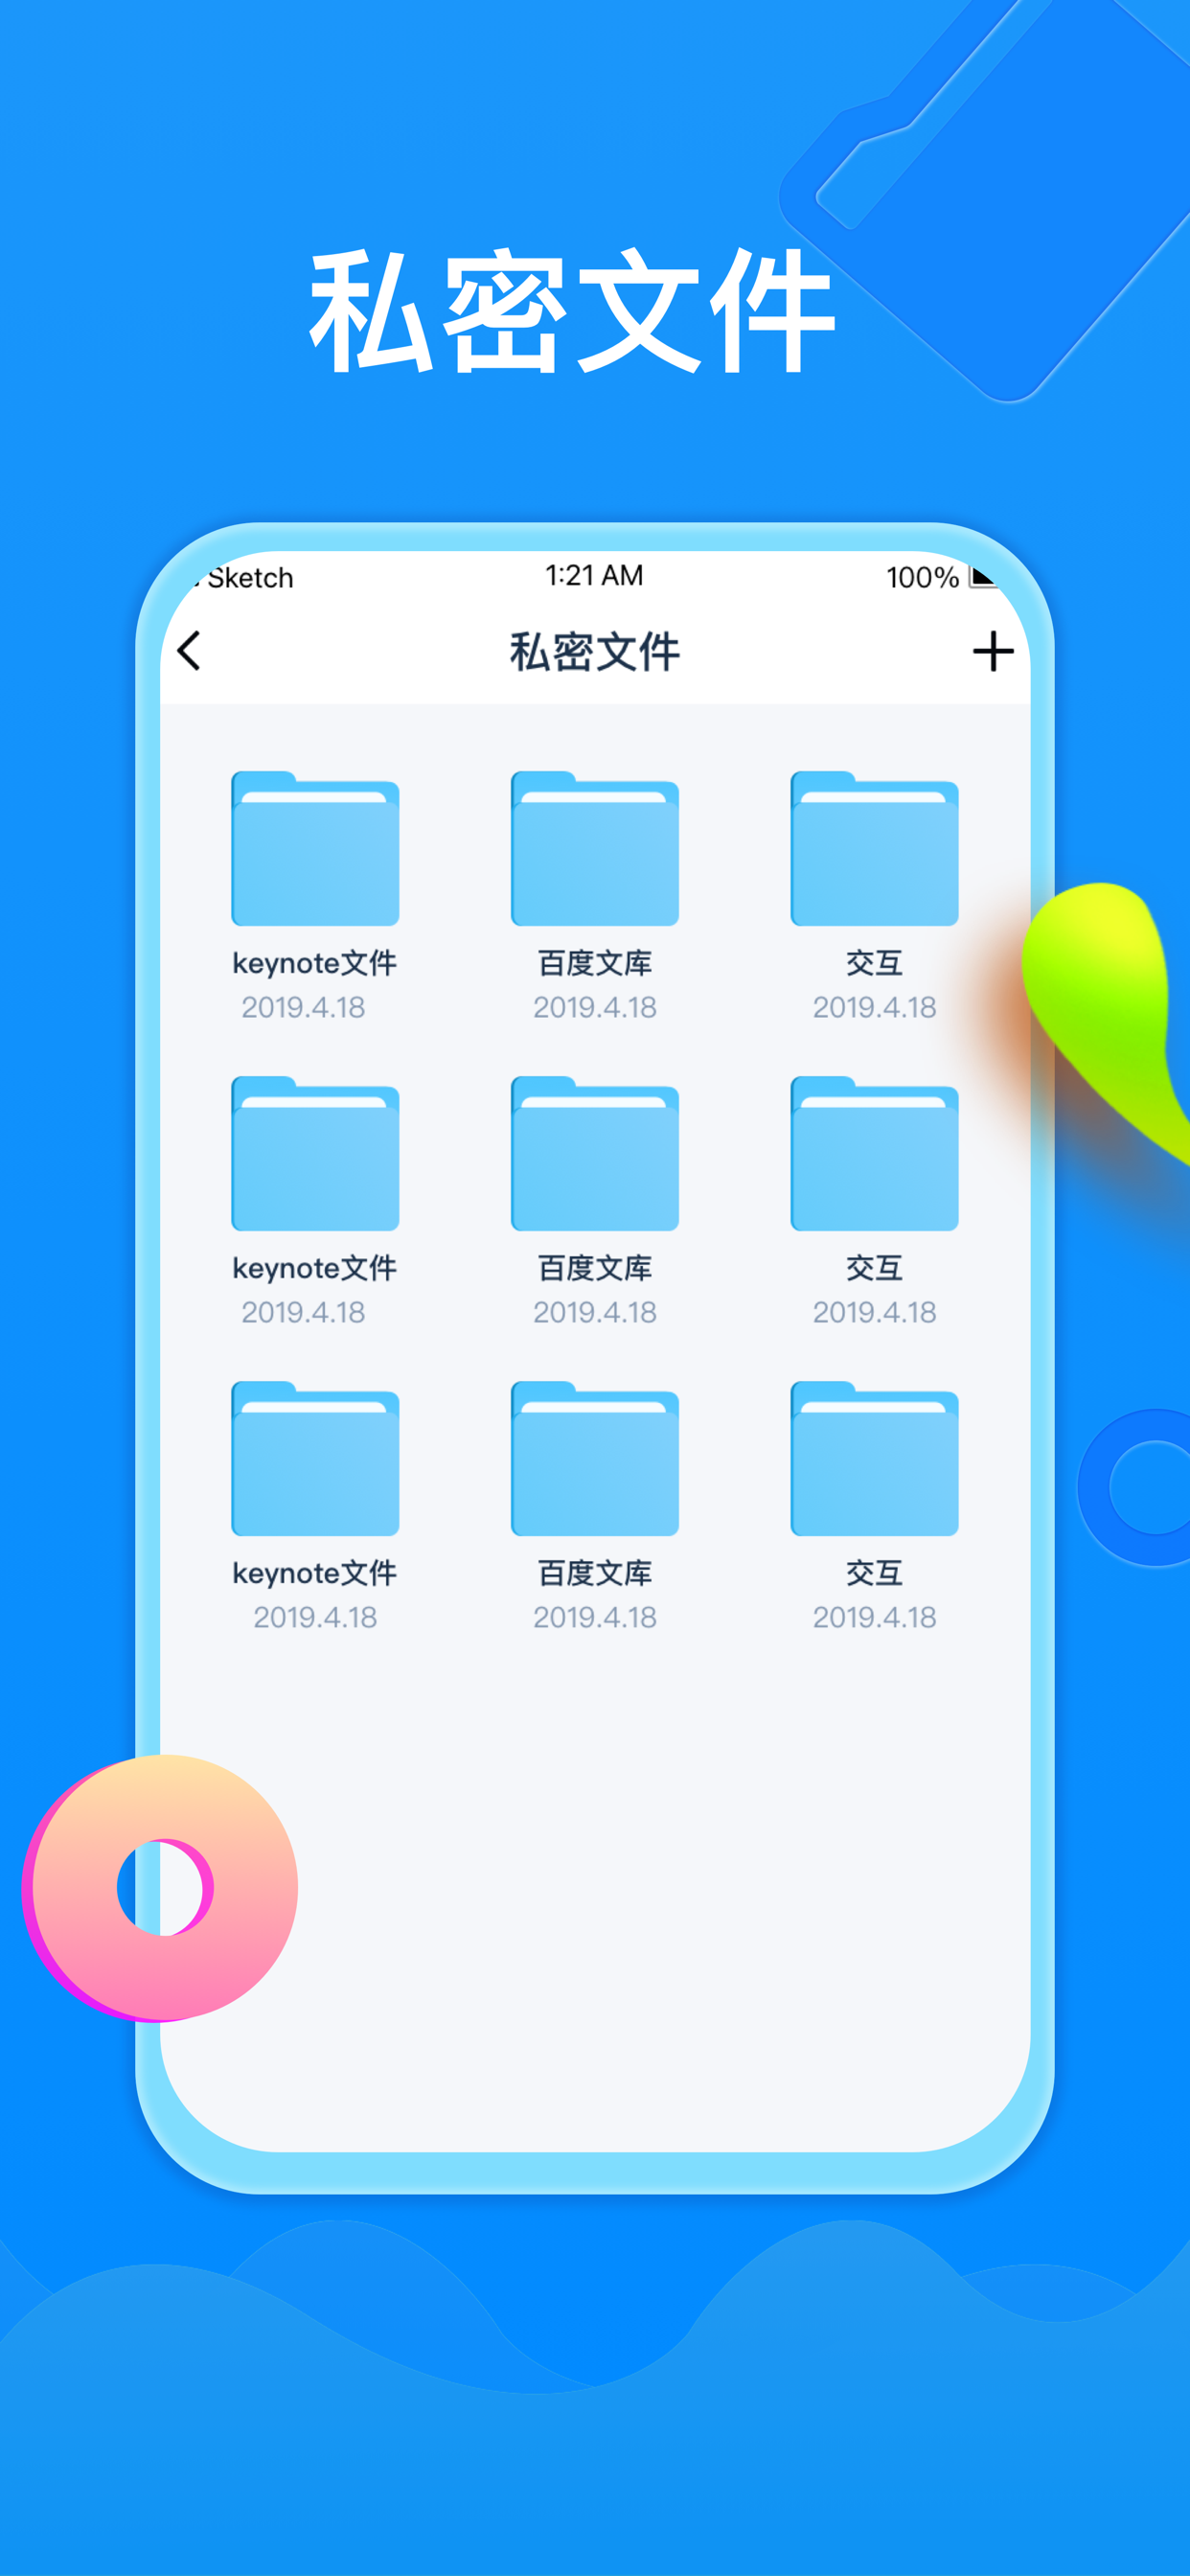
Task: Tap the back arrow in header
Action: point(188,651)
